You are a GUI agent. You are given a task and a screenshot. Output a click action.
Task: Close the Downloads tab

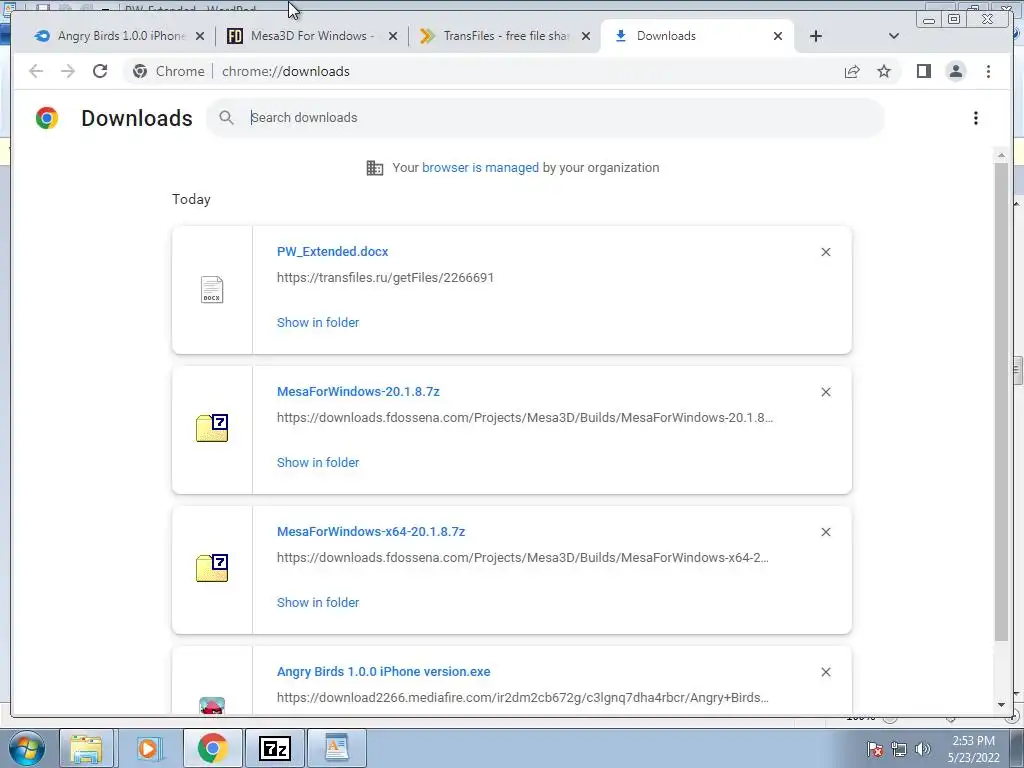coord(778,37)
